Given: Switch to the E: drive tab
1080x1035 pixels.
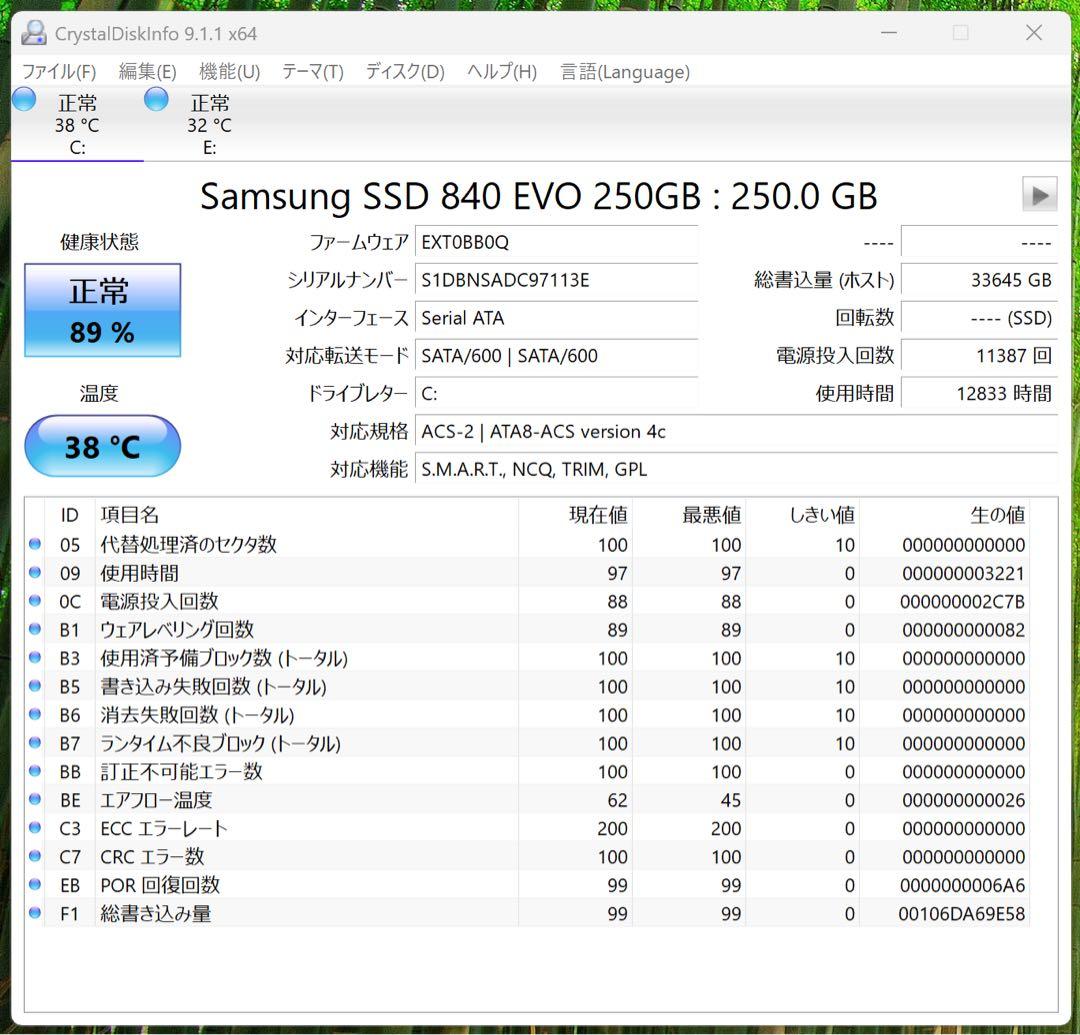Looking at the screenshot, I should point(208,123).
